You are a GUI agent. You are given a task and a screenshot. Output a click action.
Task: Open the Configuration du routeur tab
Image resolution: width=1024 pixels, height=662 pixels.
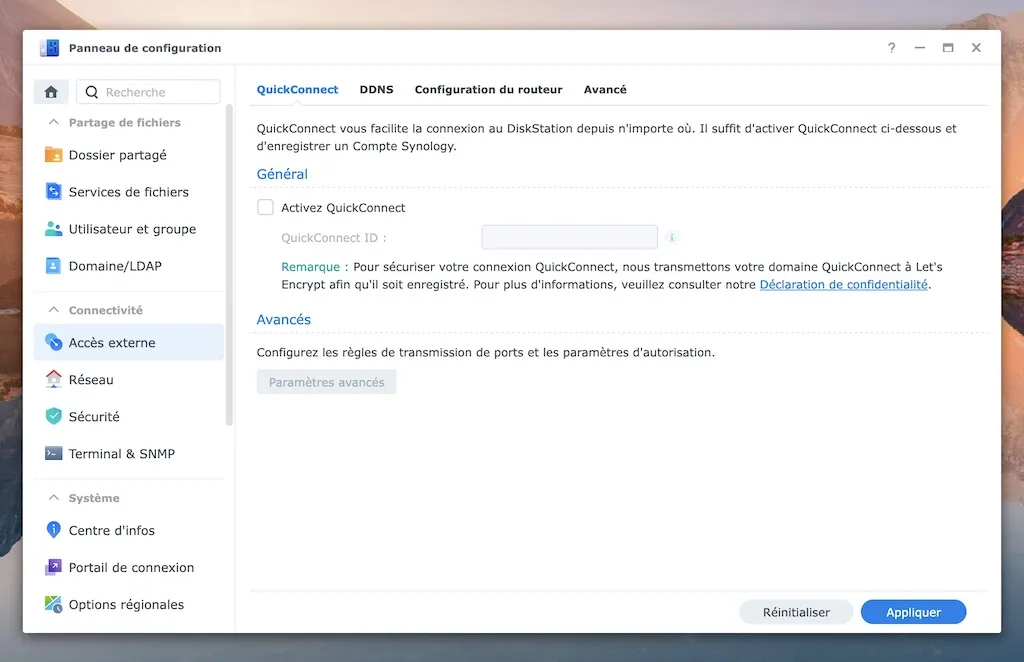(x=488, y=90)
